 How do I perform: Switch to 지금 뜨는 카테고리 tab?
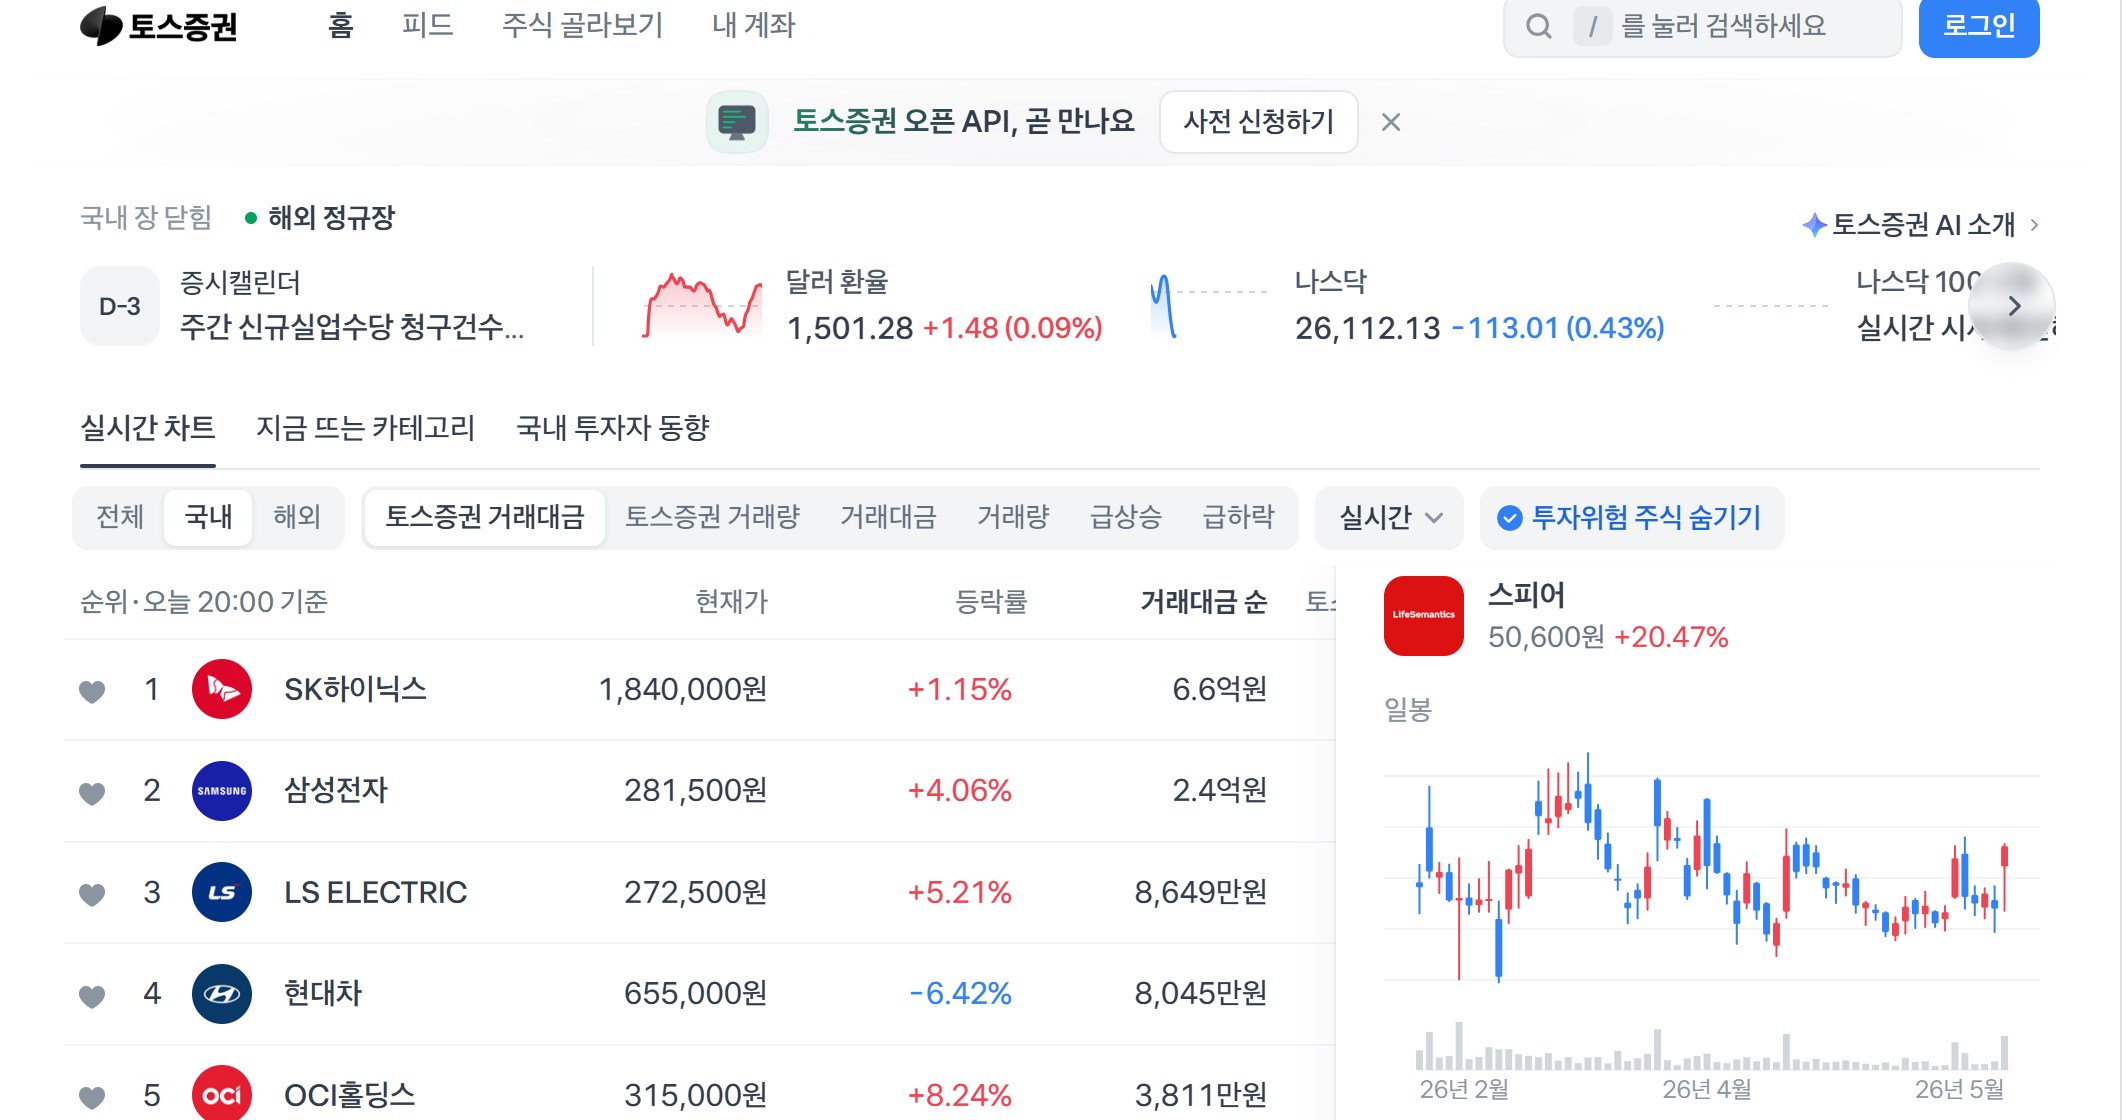[x=366, y=428]
